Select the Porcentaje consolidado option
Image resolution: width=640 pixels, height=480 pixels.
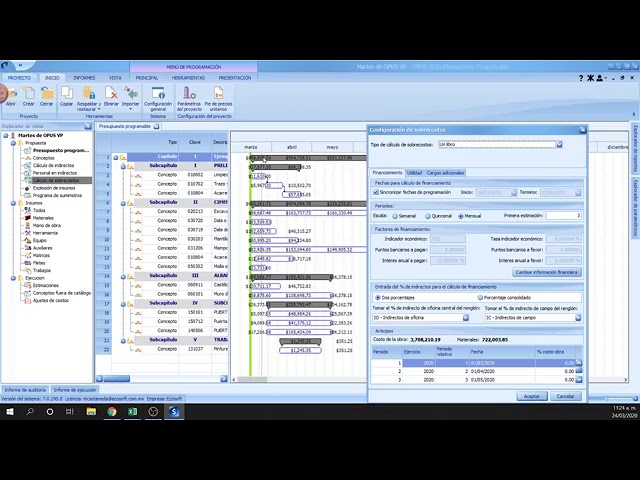[480, 298]
